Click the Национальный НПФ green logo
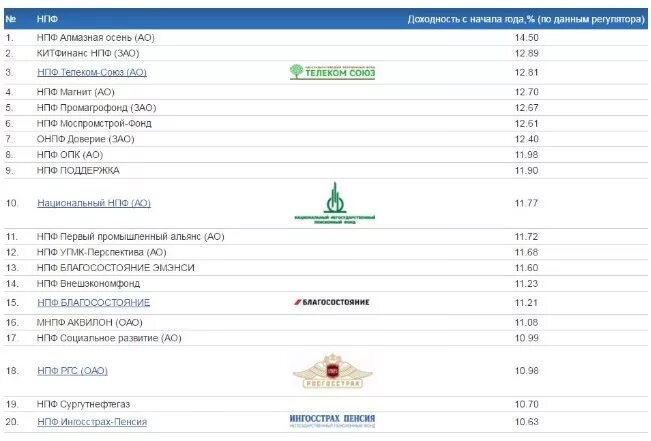The image size is (651, 441). coord(335,203)
